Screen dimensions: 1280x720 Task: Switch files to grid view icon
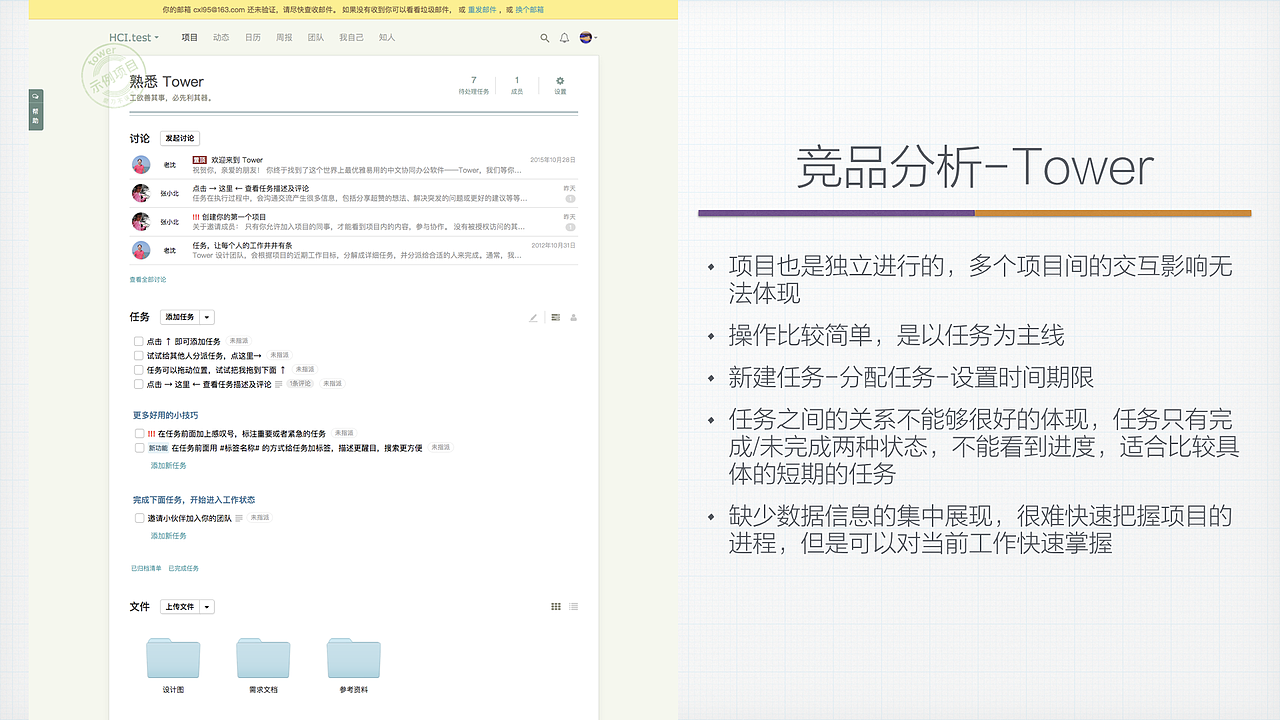(x=556, y=606)
